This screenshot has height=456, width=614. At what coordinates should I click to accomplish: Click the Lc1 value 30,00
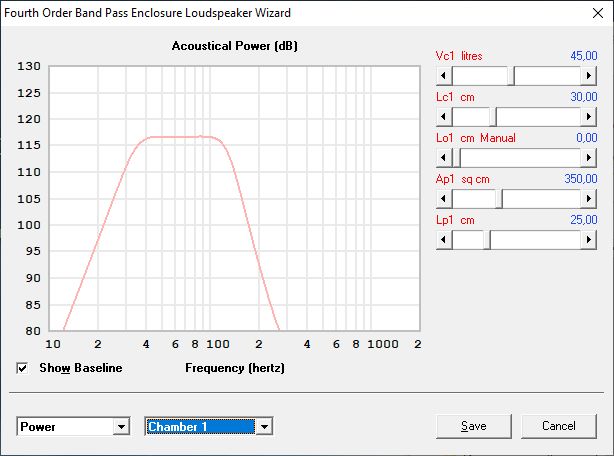pyautogui.click(x=583, y=97)
